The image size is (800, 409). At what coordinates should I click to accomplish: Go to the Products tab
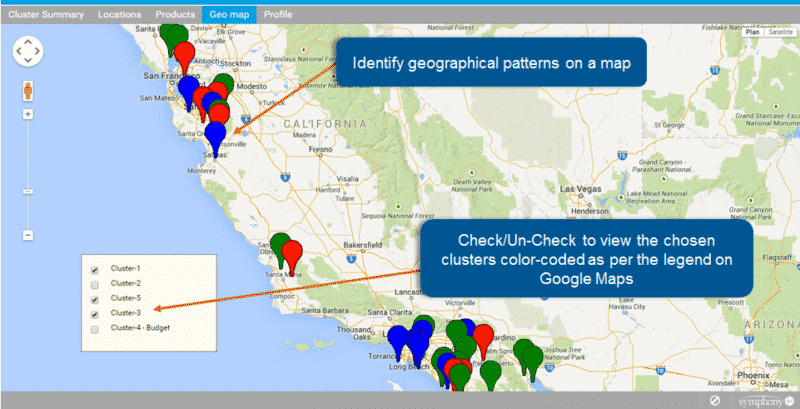coord(175,15)
